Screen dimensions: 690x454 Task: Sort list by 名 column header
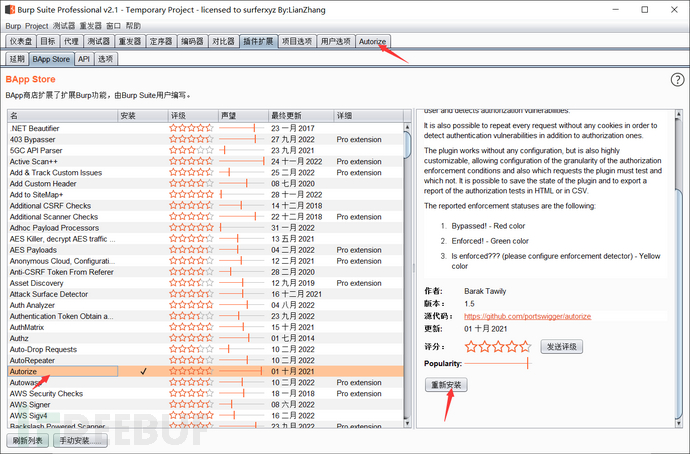62,116
